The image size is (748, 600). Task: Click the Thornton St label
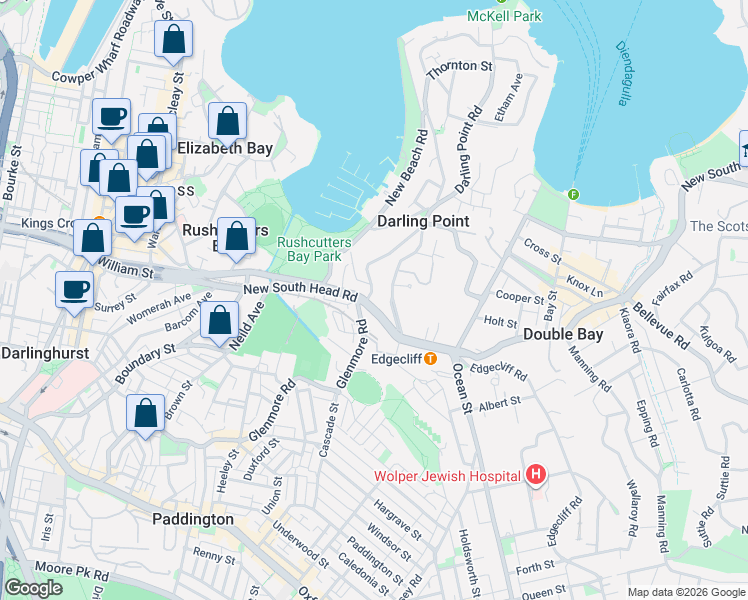[459, 69]
